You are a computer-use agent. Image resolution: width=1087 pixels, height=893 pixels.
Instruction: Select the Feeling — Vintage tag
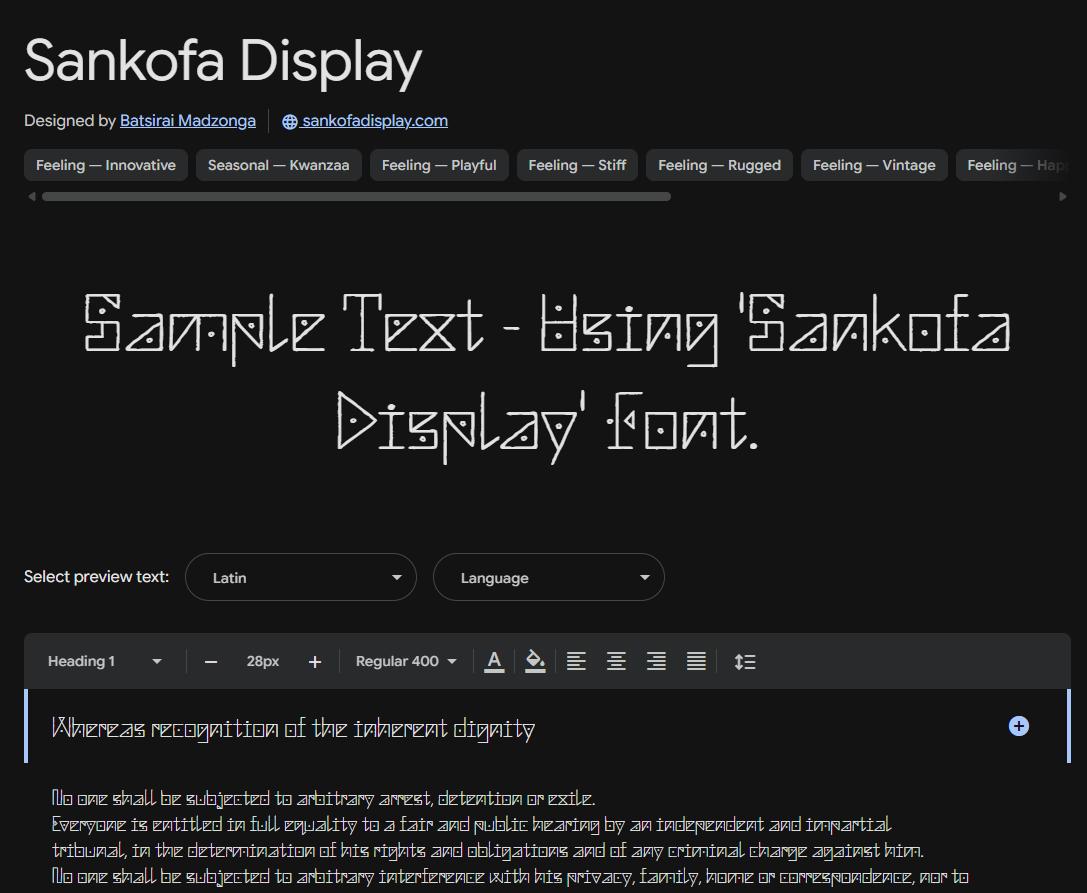pyautogui.click(x=874, y=165)
